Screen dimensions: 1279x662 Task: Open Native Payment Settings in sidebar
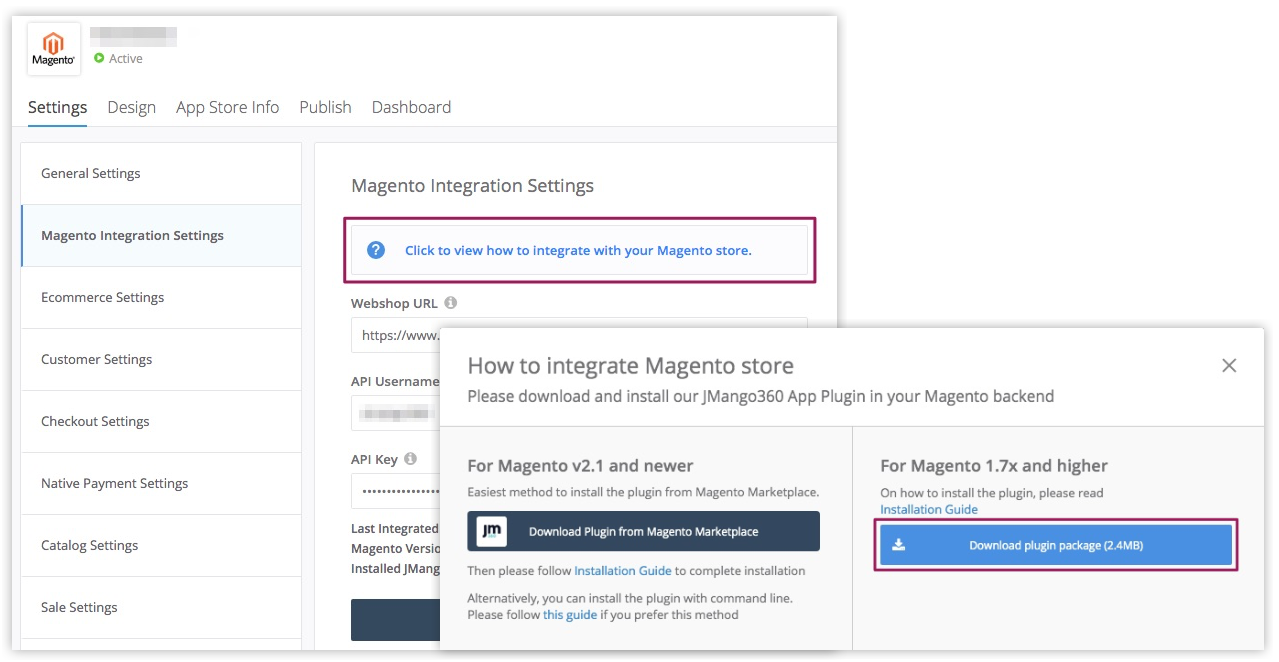pos(161,483)
